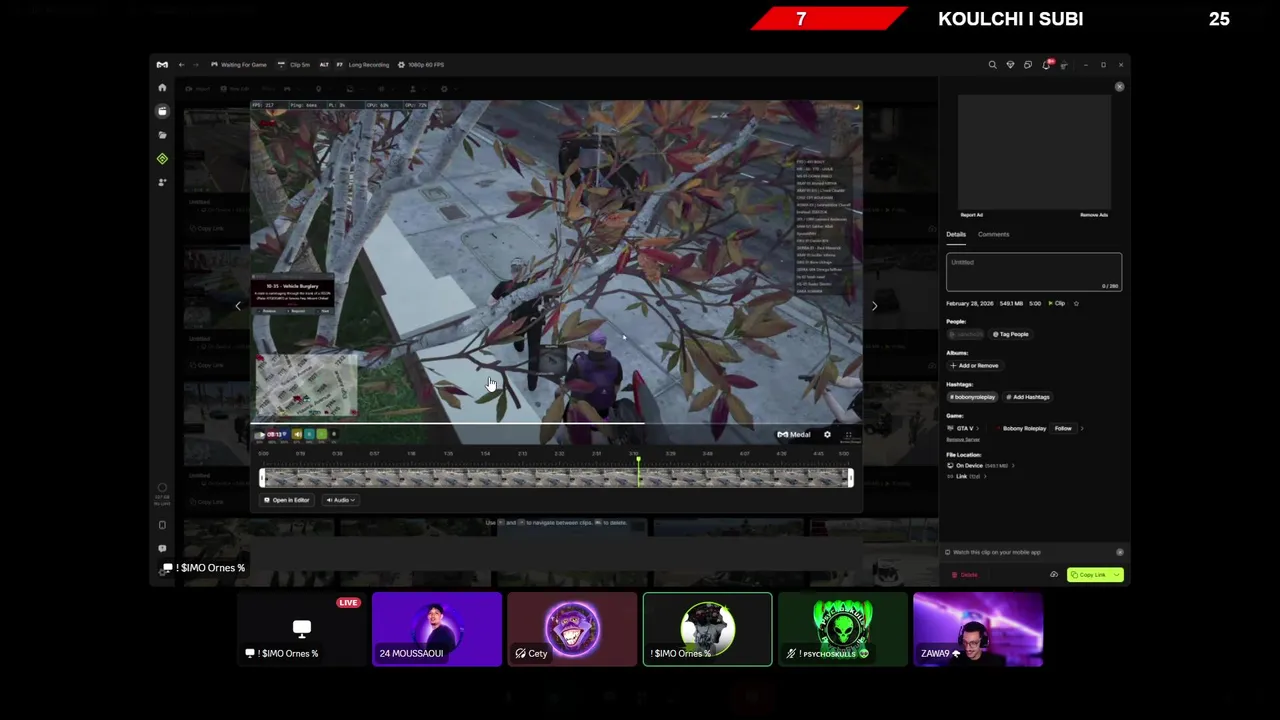The height and width of the screenshot is (720, 1280).
Task: Switch to the Details tab
Action: point(956,234)
